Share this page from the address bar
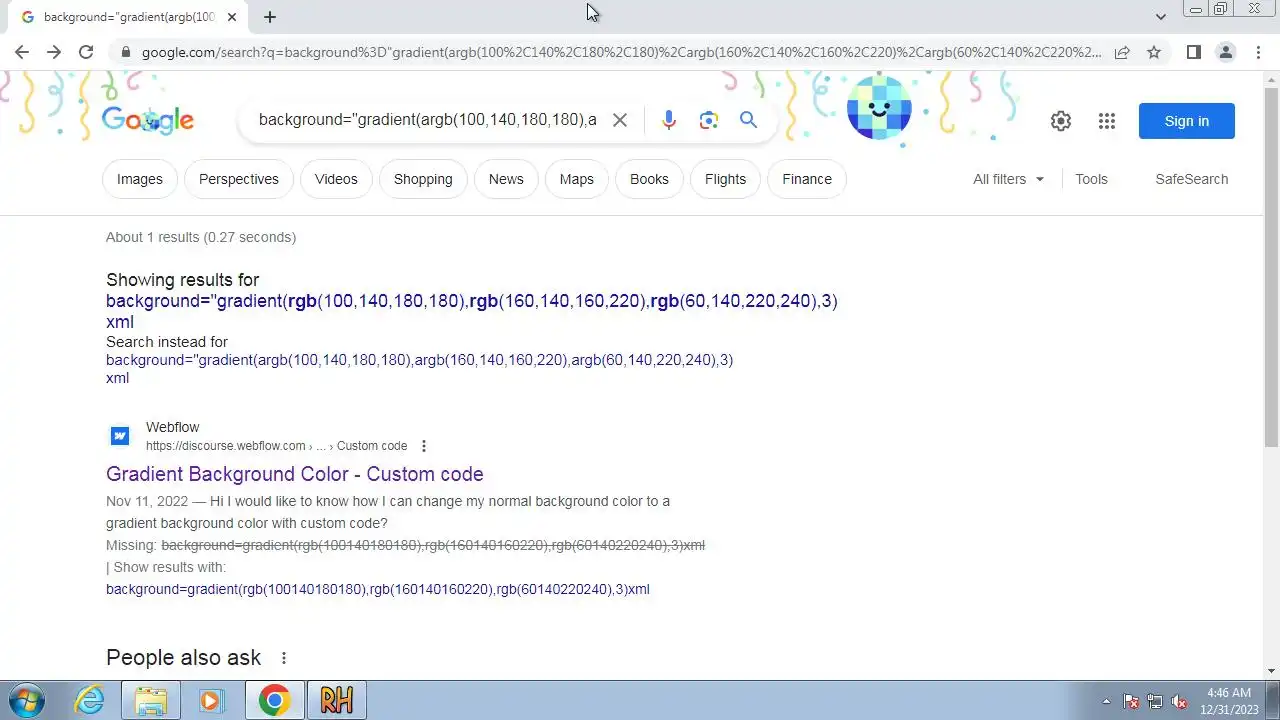The width and height of the screenshot is (1280, 720). (1122, 52)
